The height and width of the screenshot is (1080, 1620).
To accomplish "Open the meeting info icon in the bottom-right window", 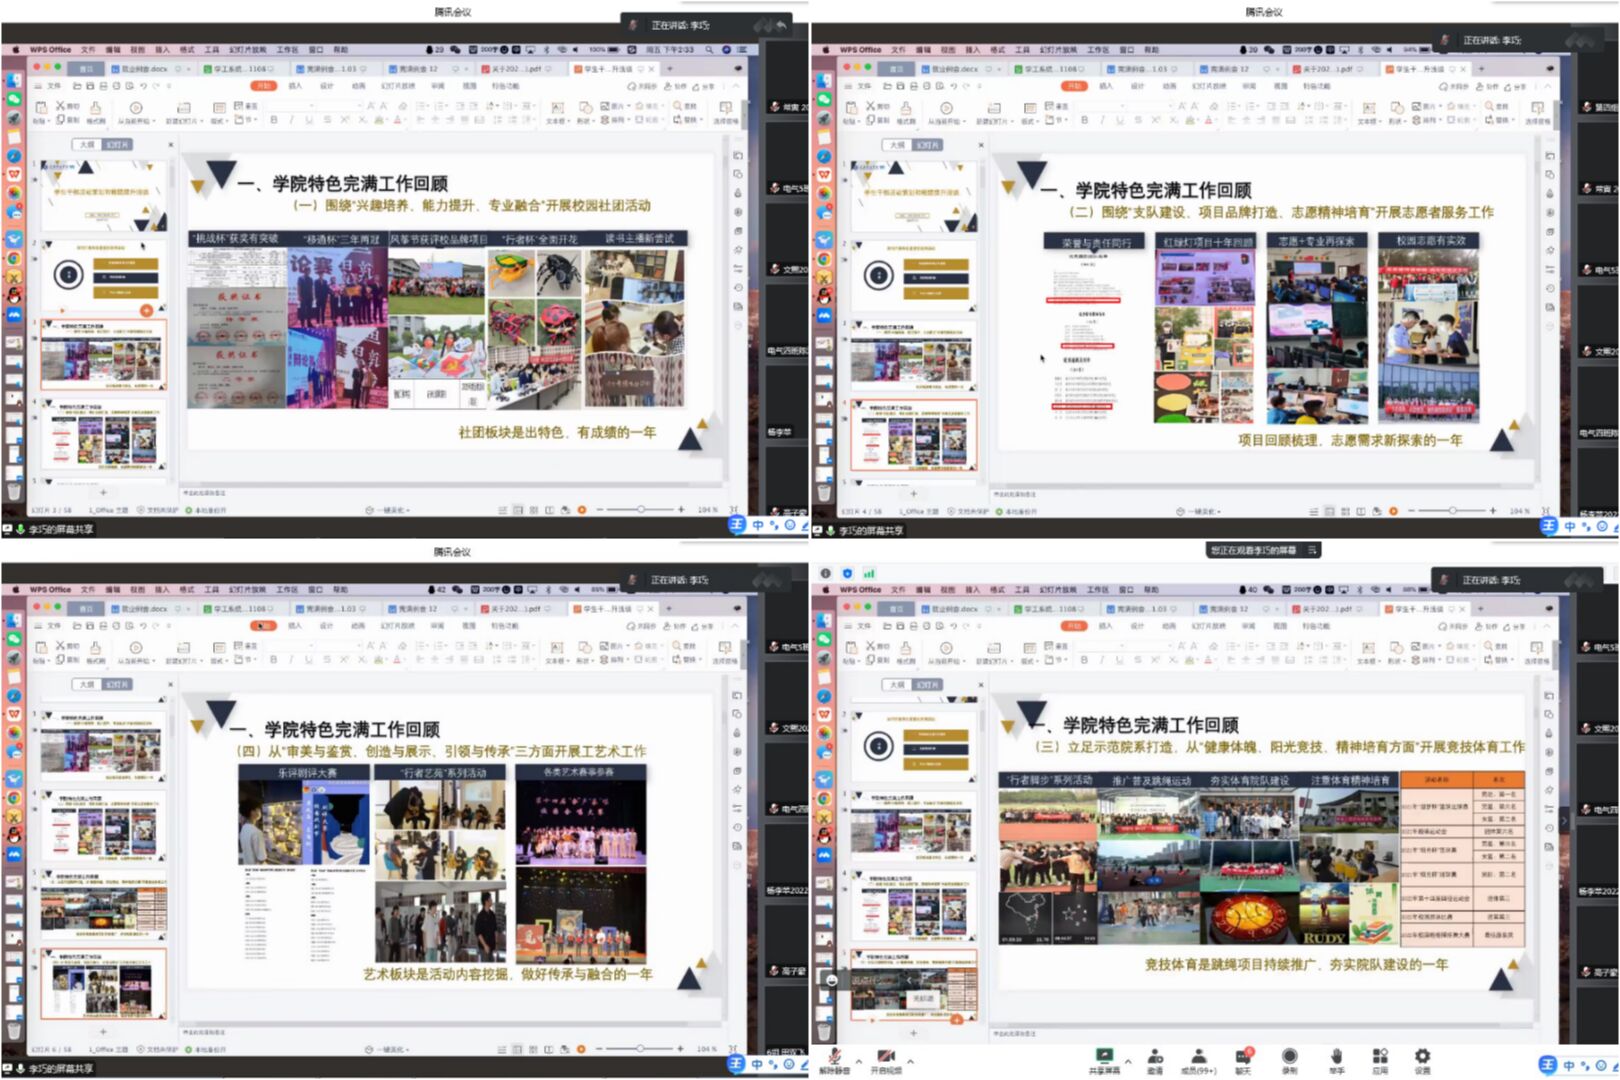I will click(x=825, y=573).
